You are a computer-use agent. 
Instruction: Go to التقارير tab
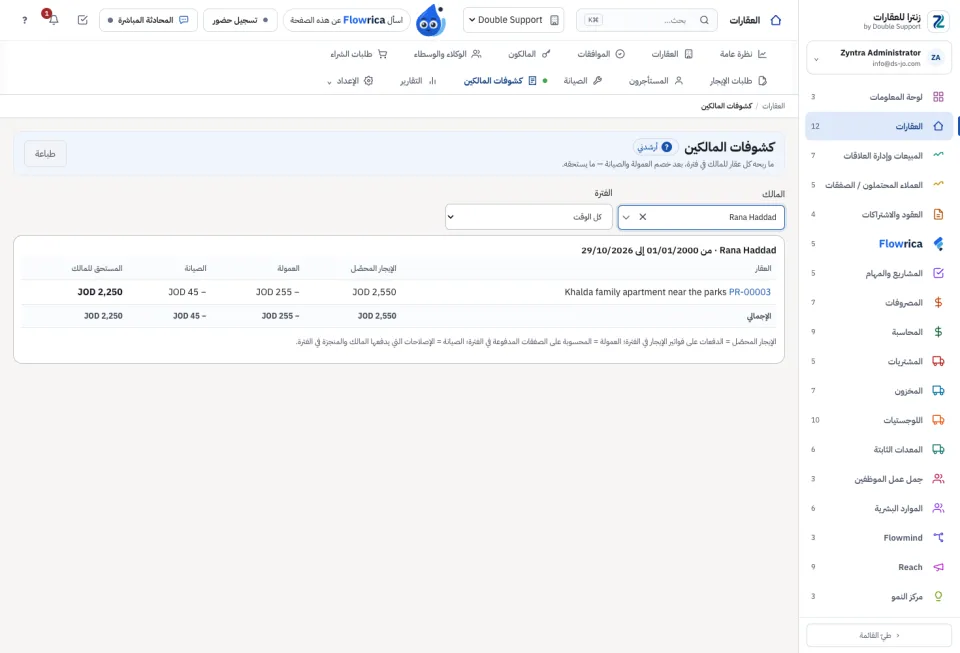click(418, 81)
